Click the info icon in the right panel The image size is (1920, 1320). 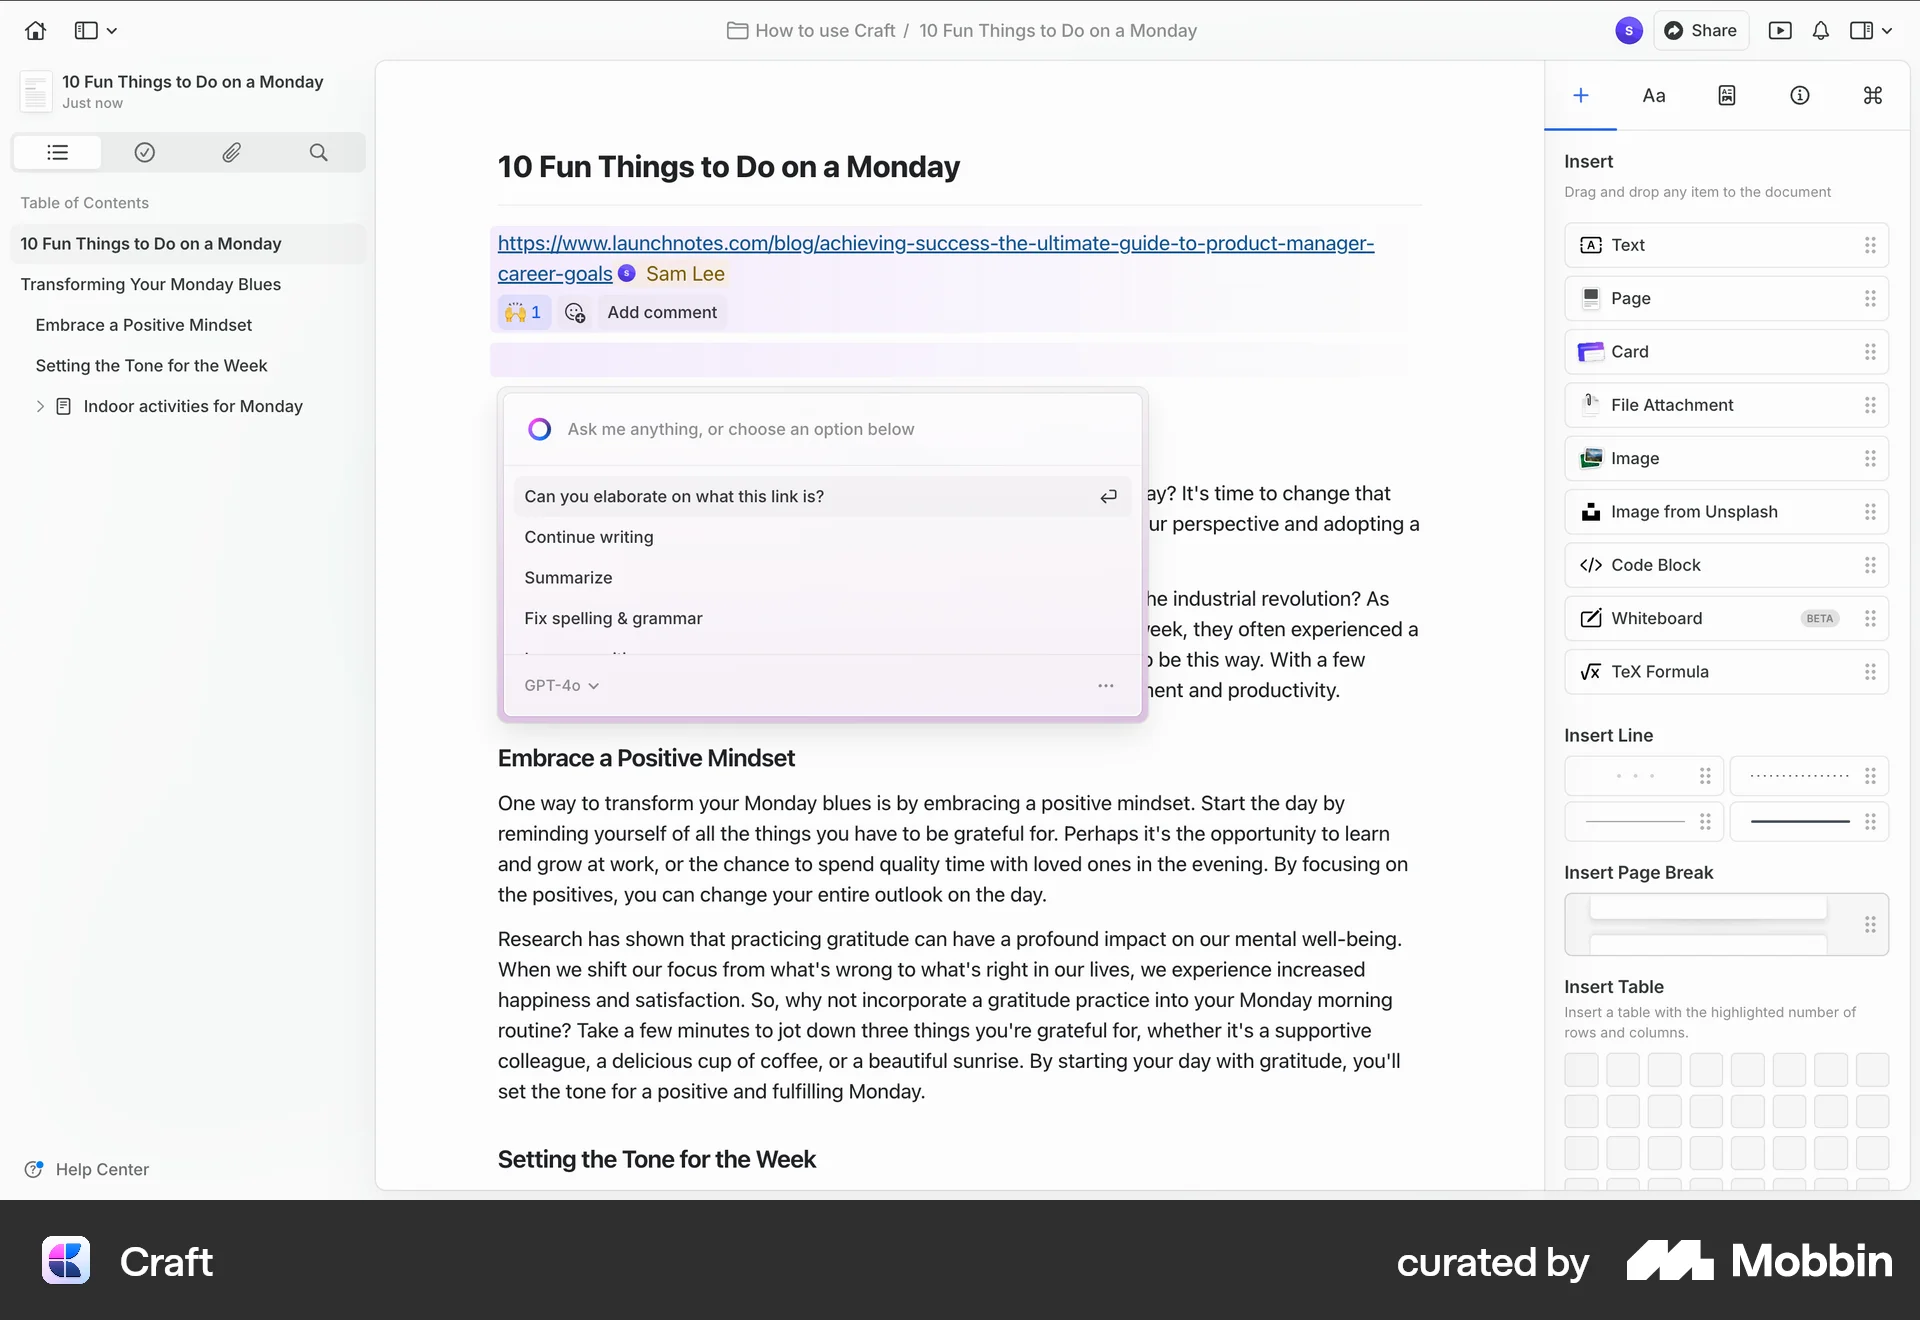[1799, 95]
